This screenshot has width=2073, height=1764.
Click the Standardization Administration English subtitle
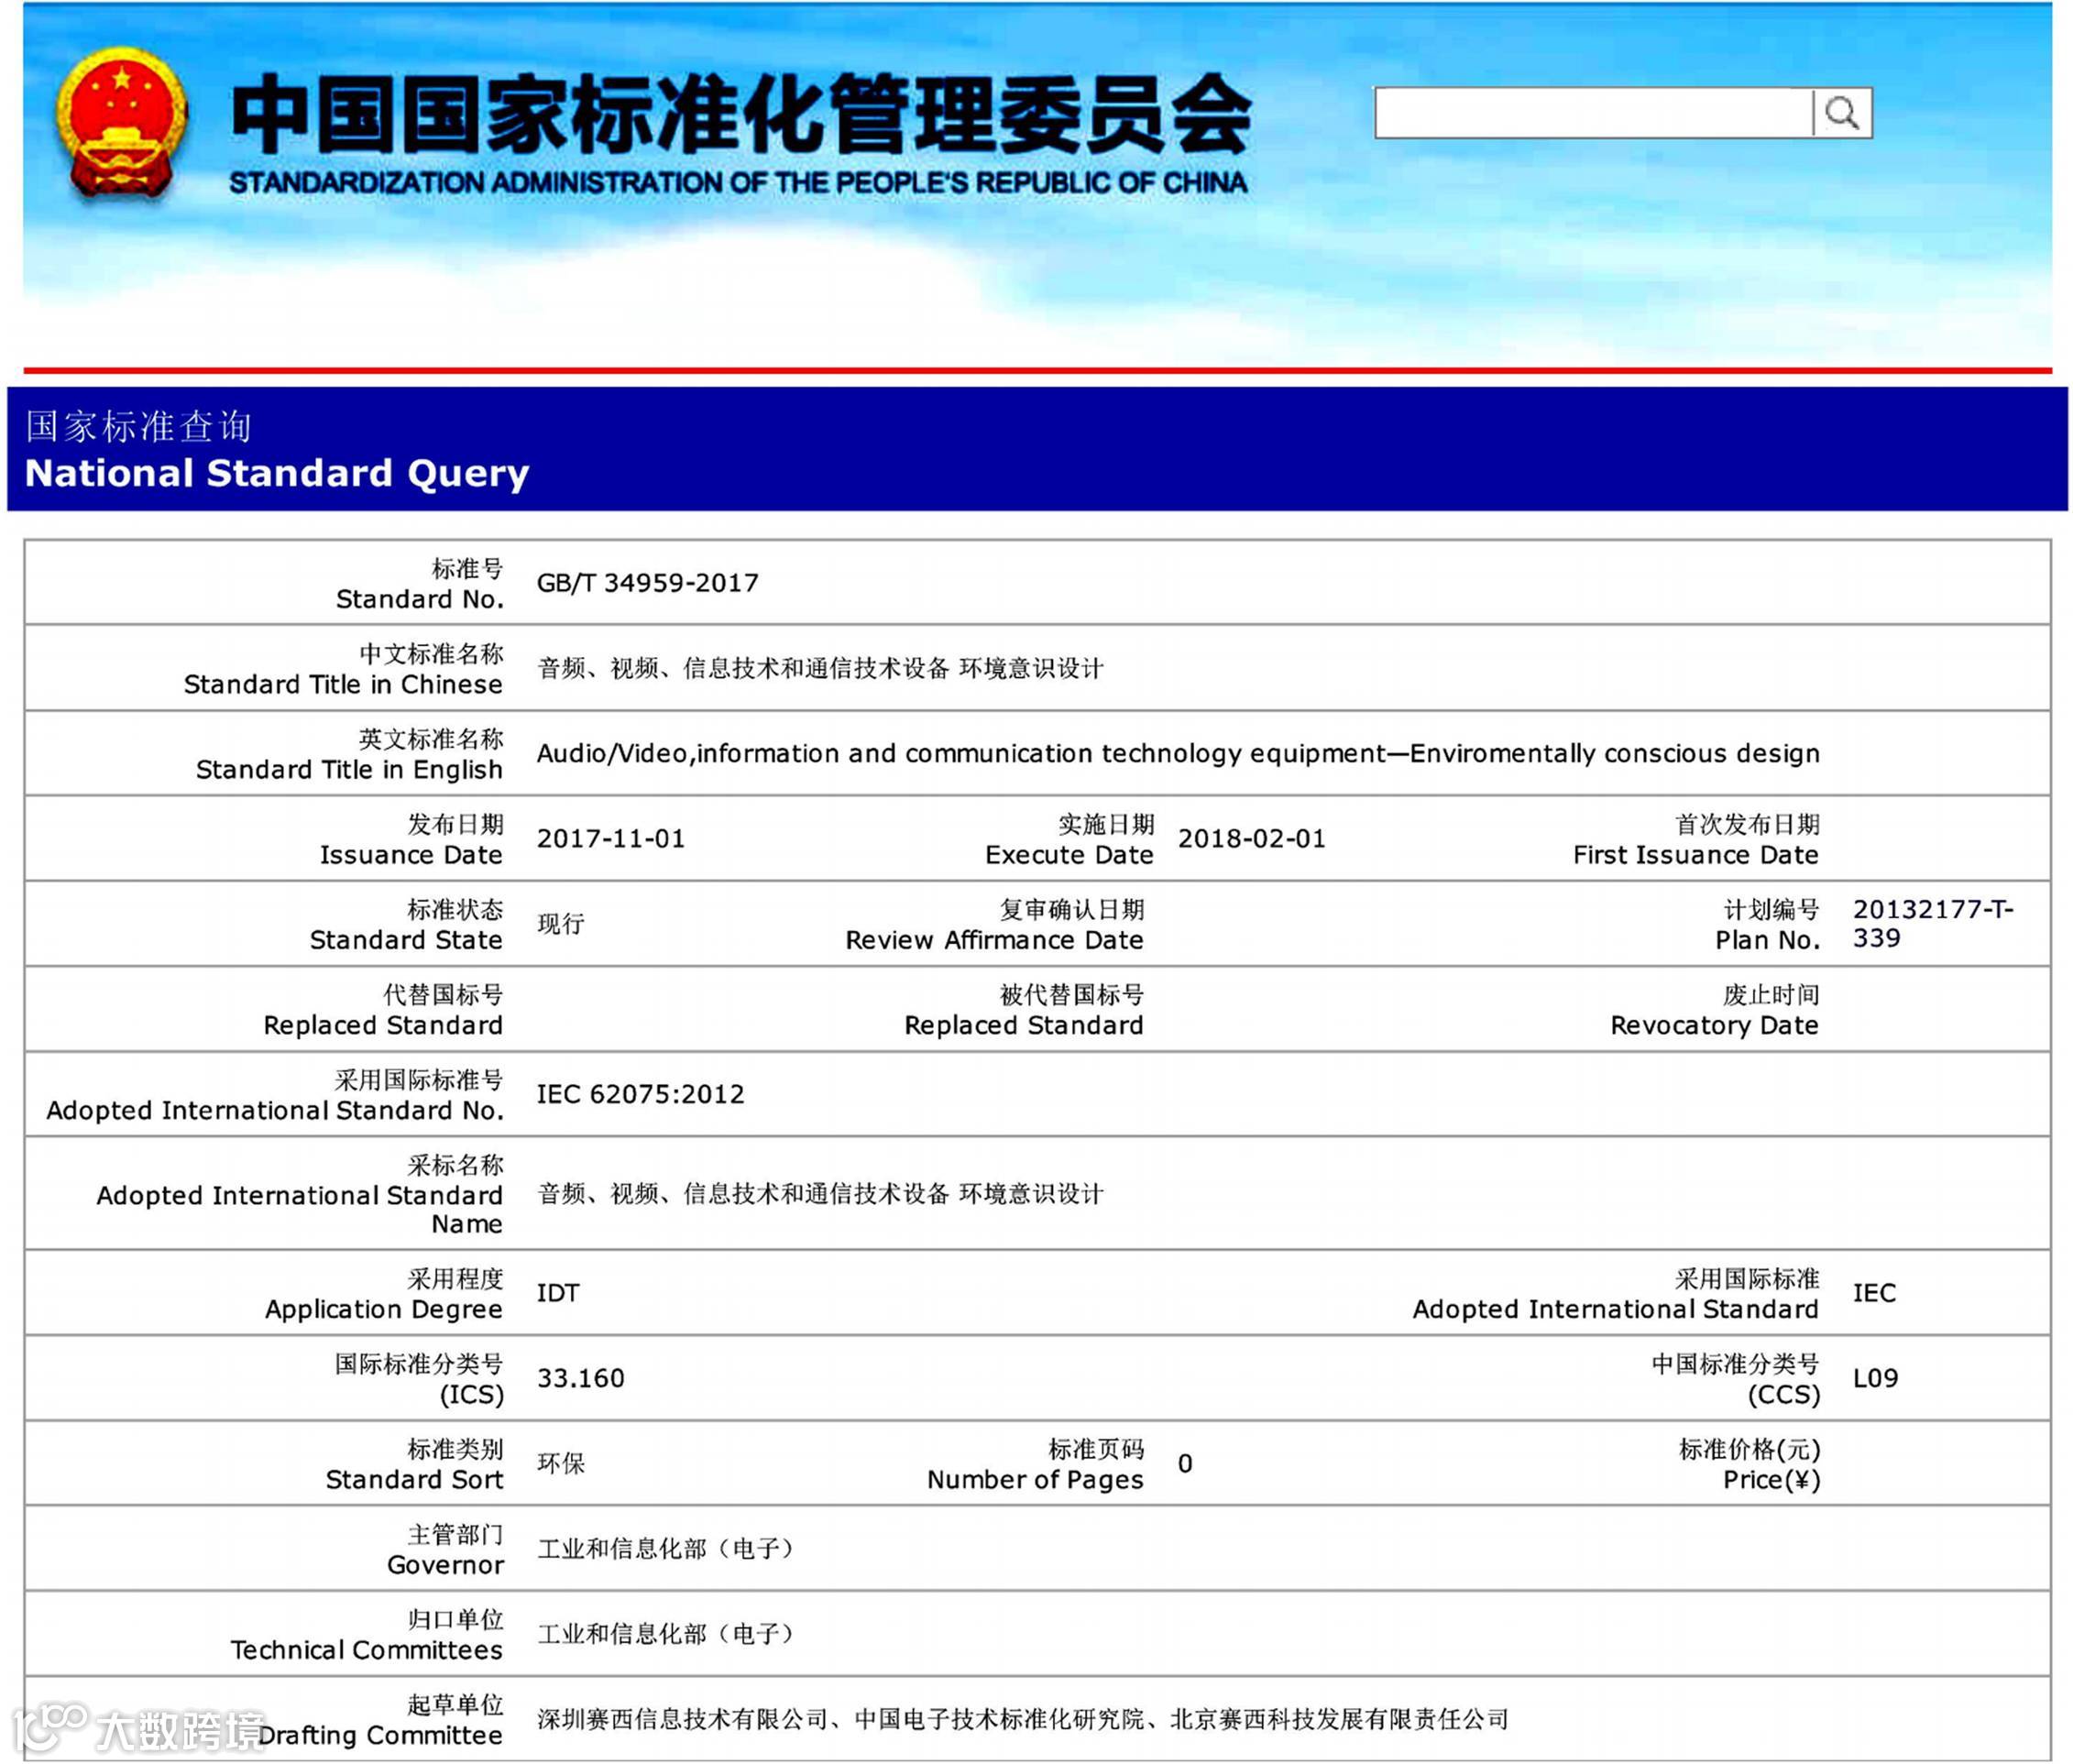[x=738, y=183]
